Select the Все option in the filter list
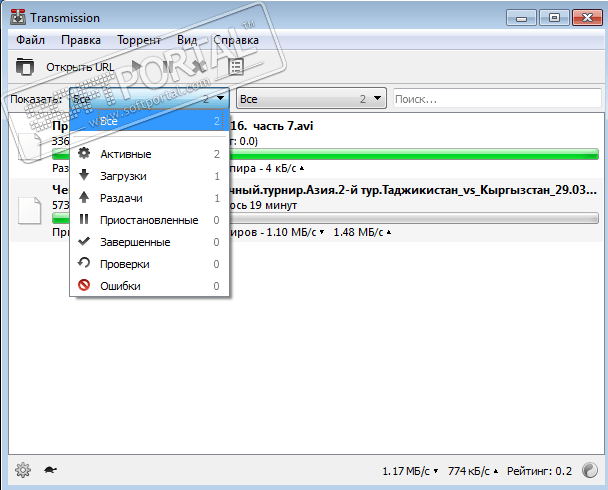 (150, 121)
